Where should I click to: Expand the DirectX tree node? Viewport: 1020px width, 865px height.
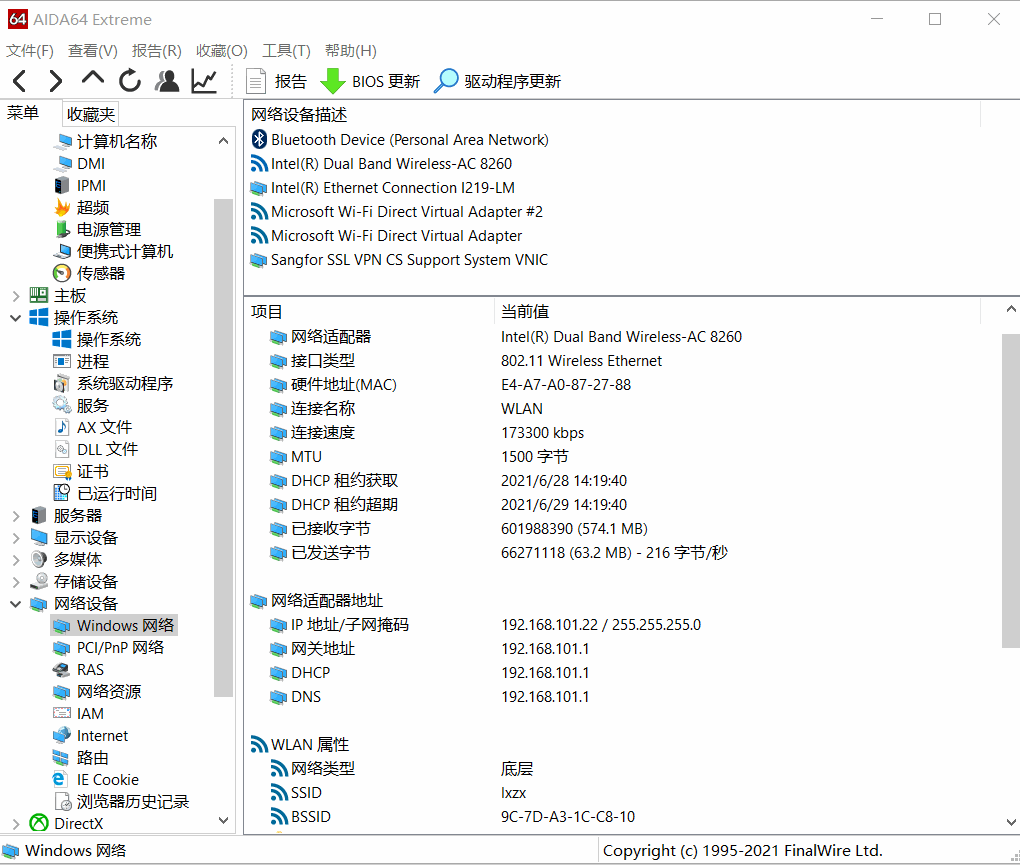[x=16, y=824]
